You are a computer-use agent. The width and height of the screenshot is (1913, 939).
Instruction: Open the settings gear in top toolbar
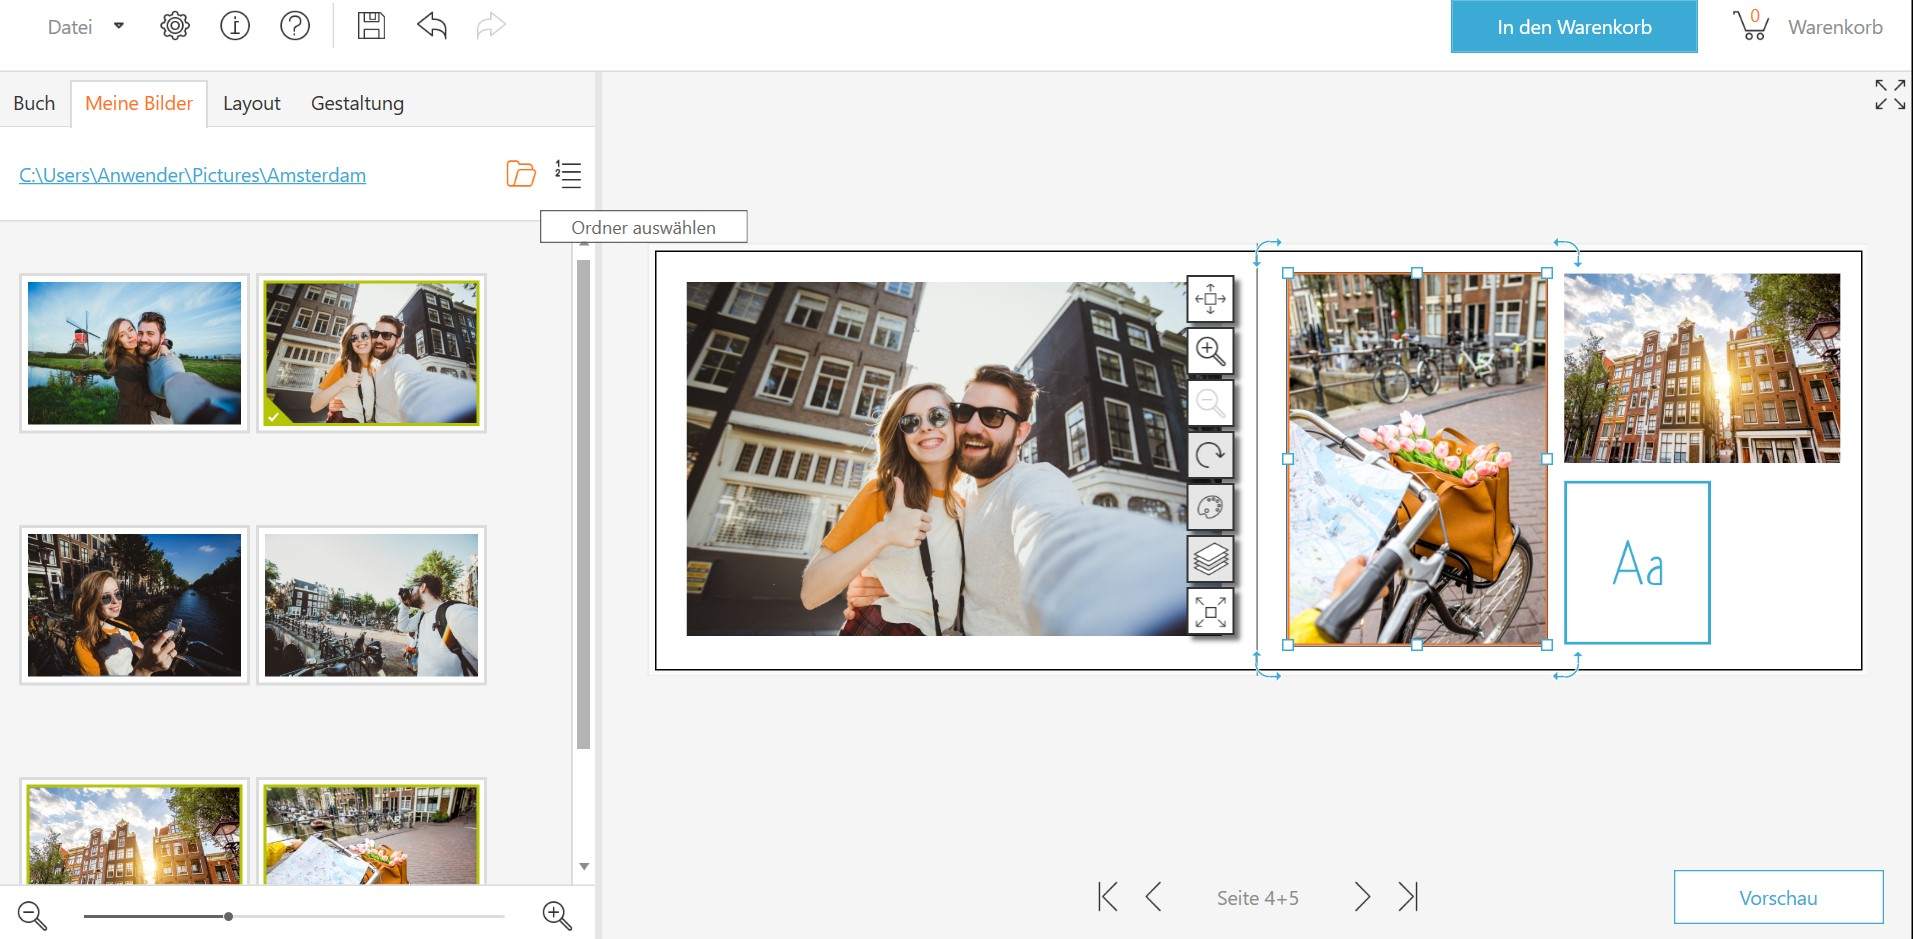coord(175,26)
